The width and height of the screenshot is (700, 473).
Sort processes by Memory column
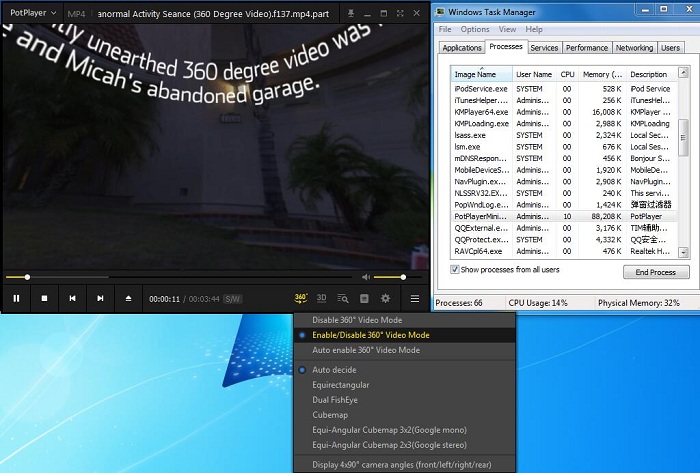602,74
